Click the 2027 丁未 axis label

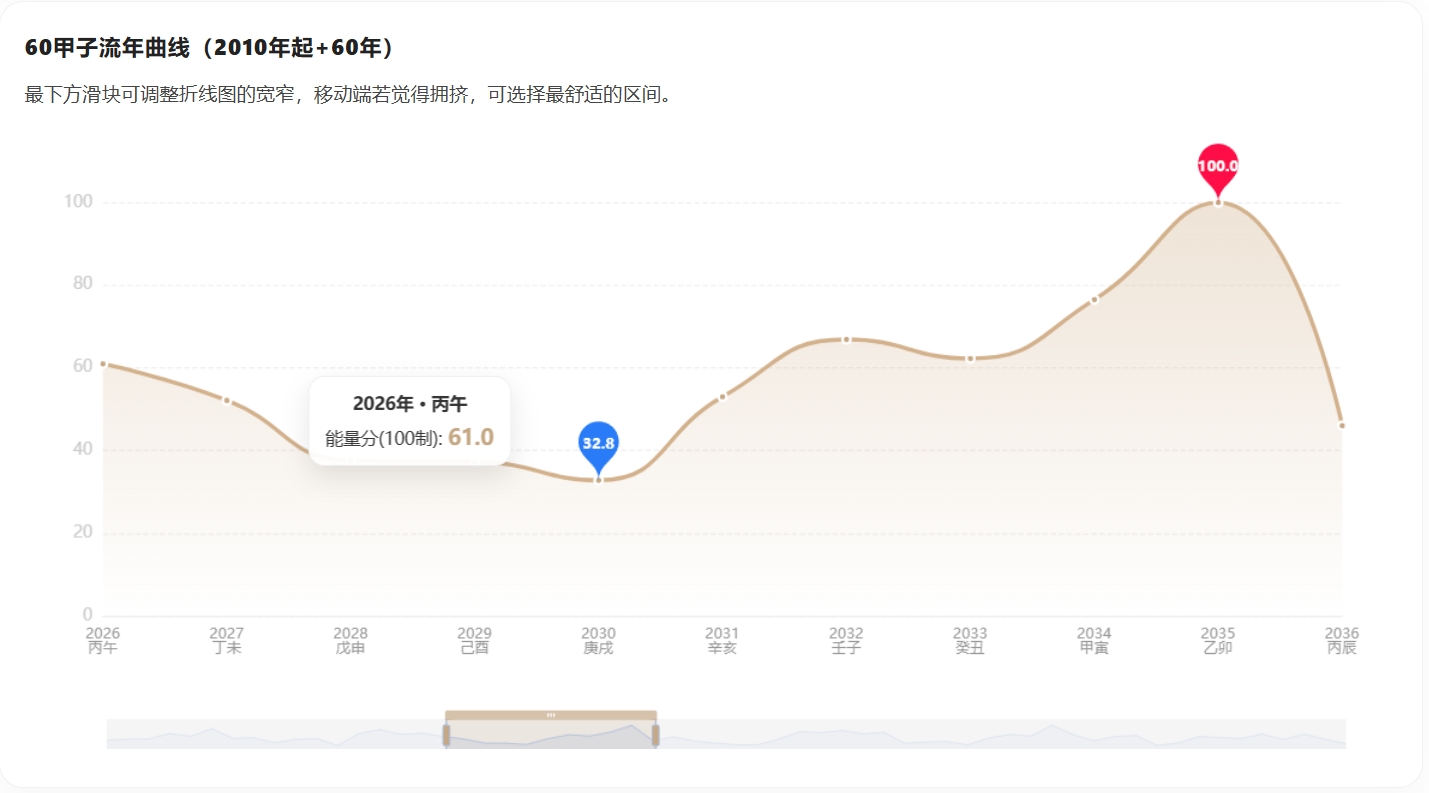pos(226,640)
